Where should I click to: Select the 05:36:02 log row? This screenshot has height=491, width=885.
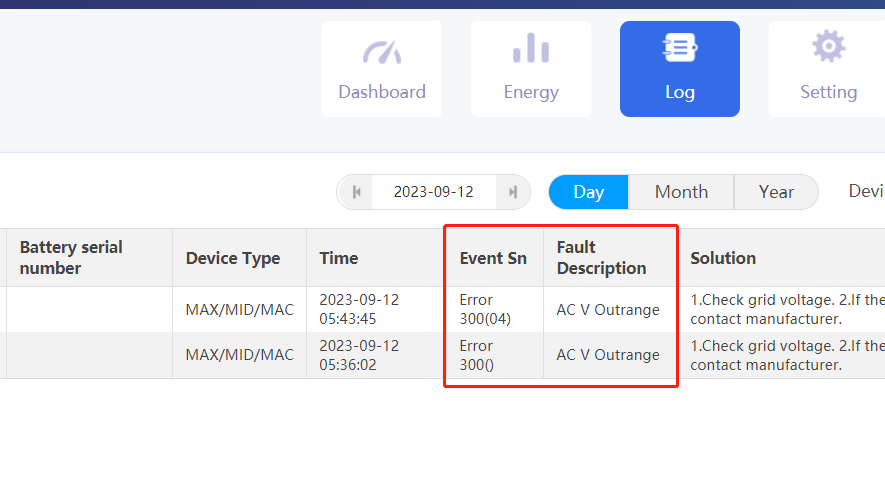tap(442, 355)
